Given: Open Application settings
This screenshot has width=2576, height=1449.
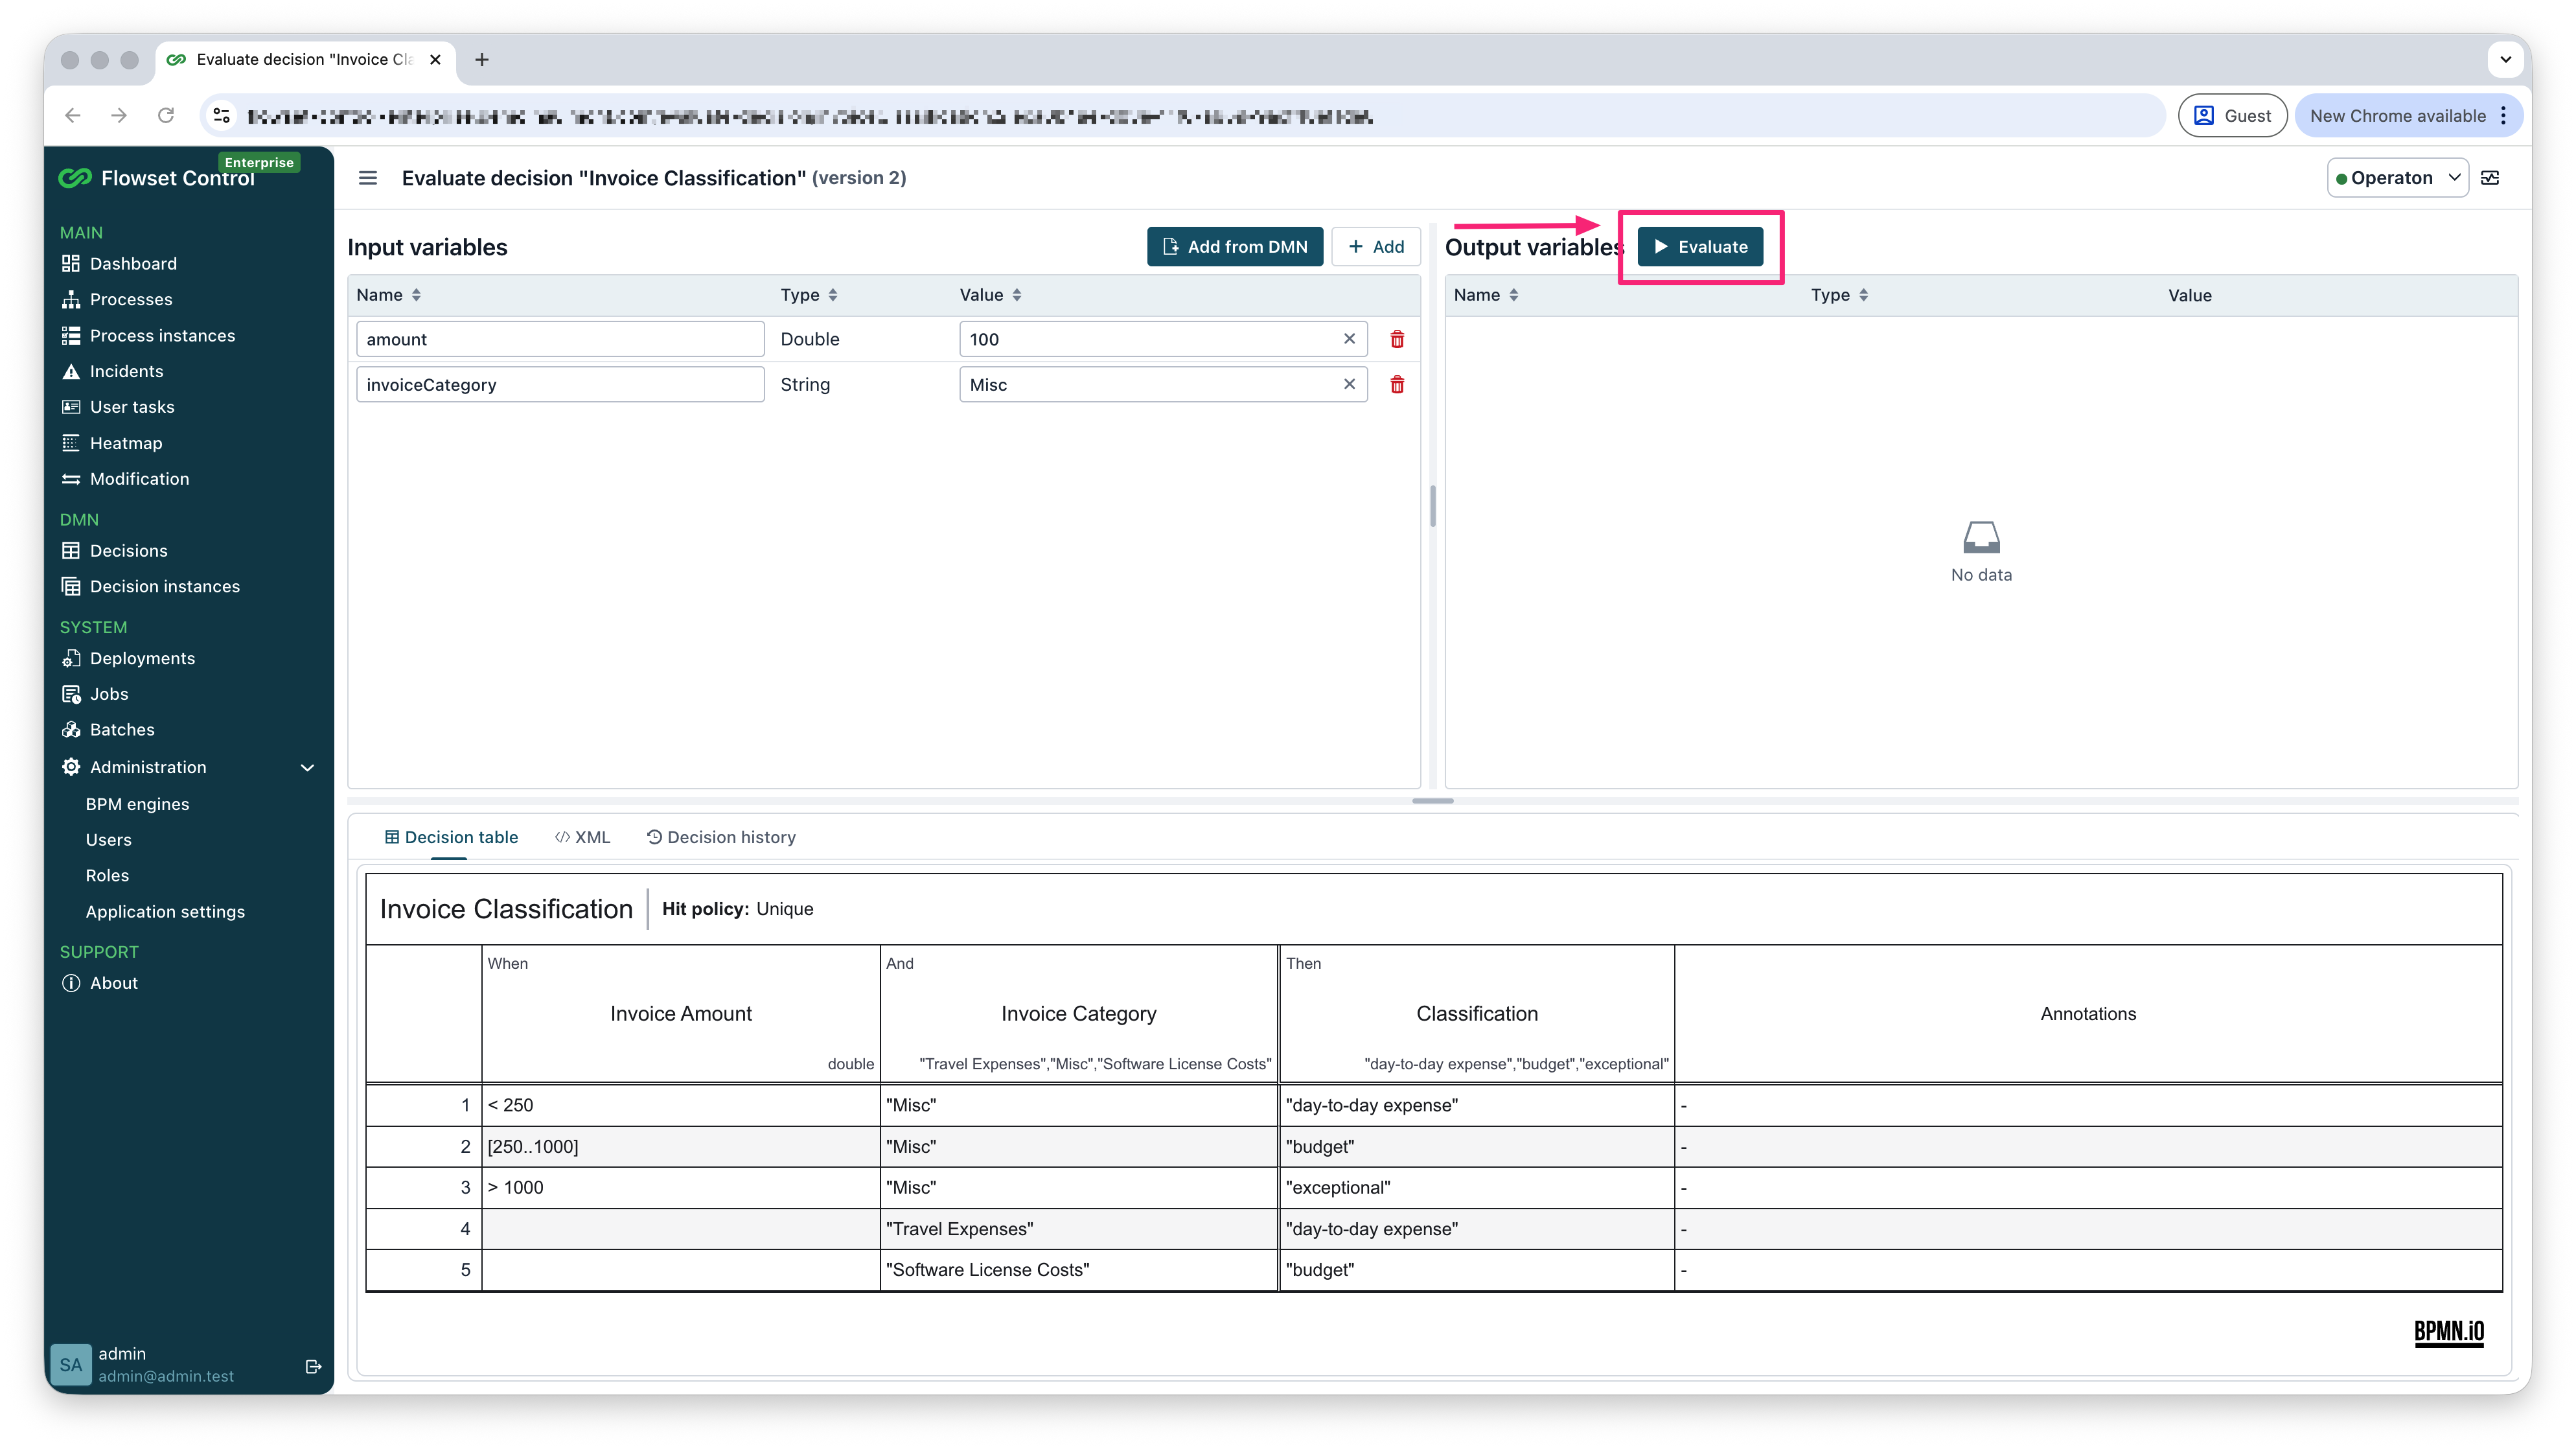Looking at the screenshot, I should click(x=165, y=912).
